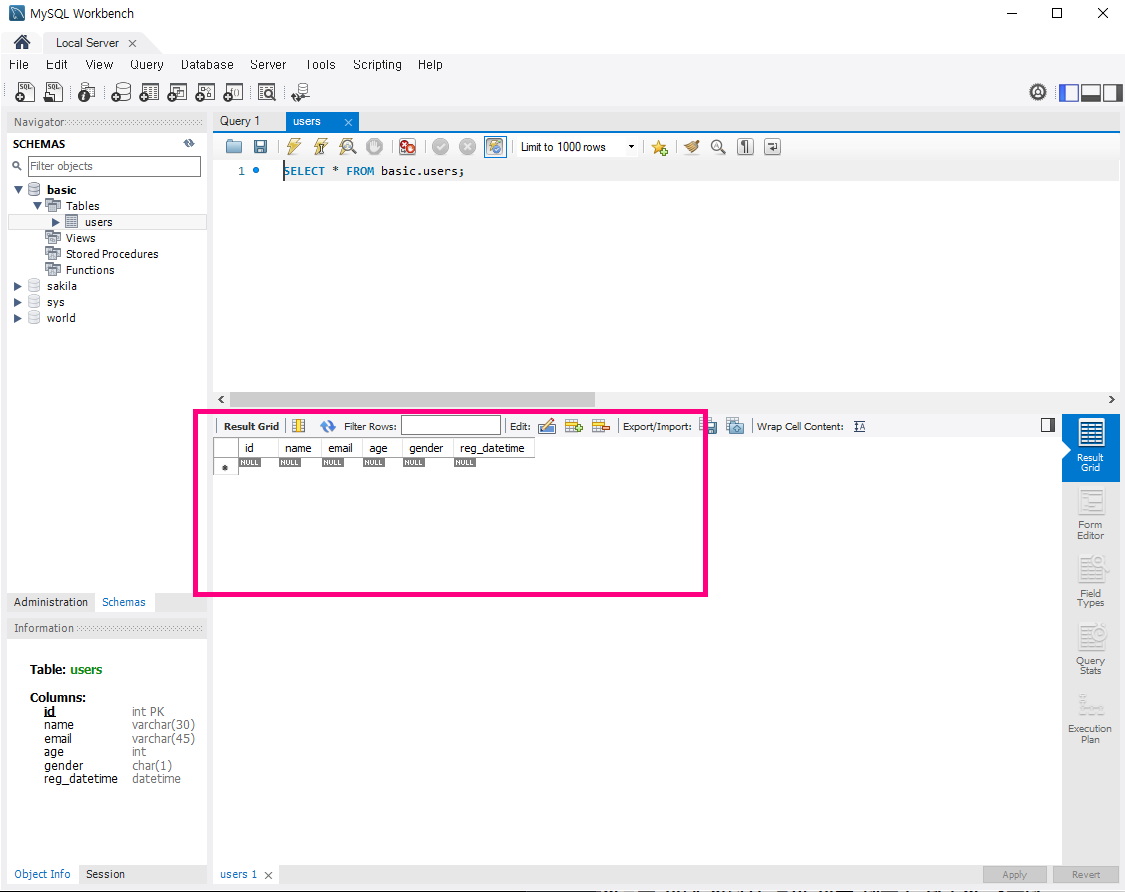Open the Scripting menu
1125x892 pixels.
[377, 65]
